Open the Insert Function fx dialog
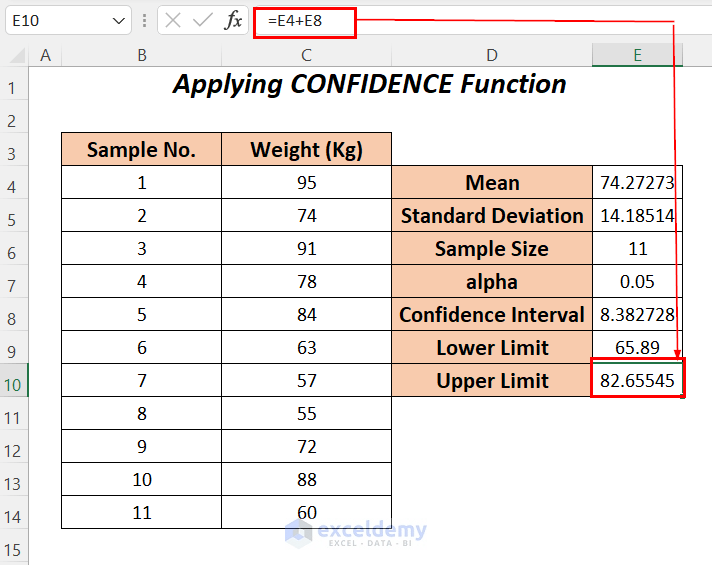Viewport: 712px width, 565px height. (x=233, y=20)
